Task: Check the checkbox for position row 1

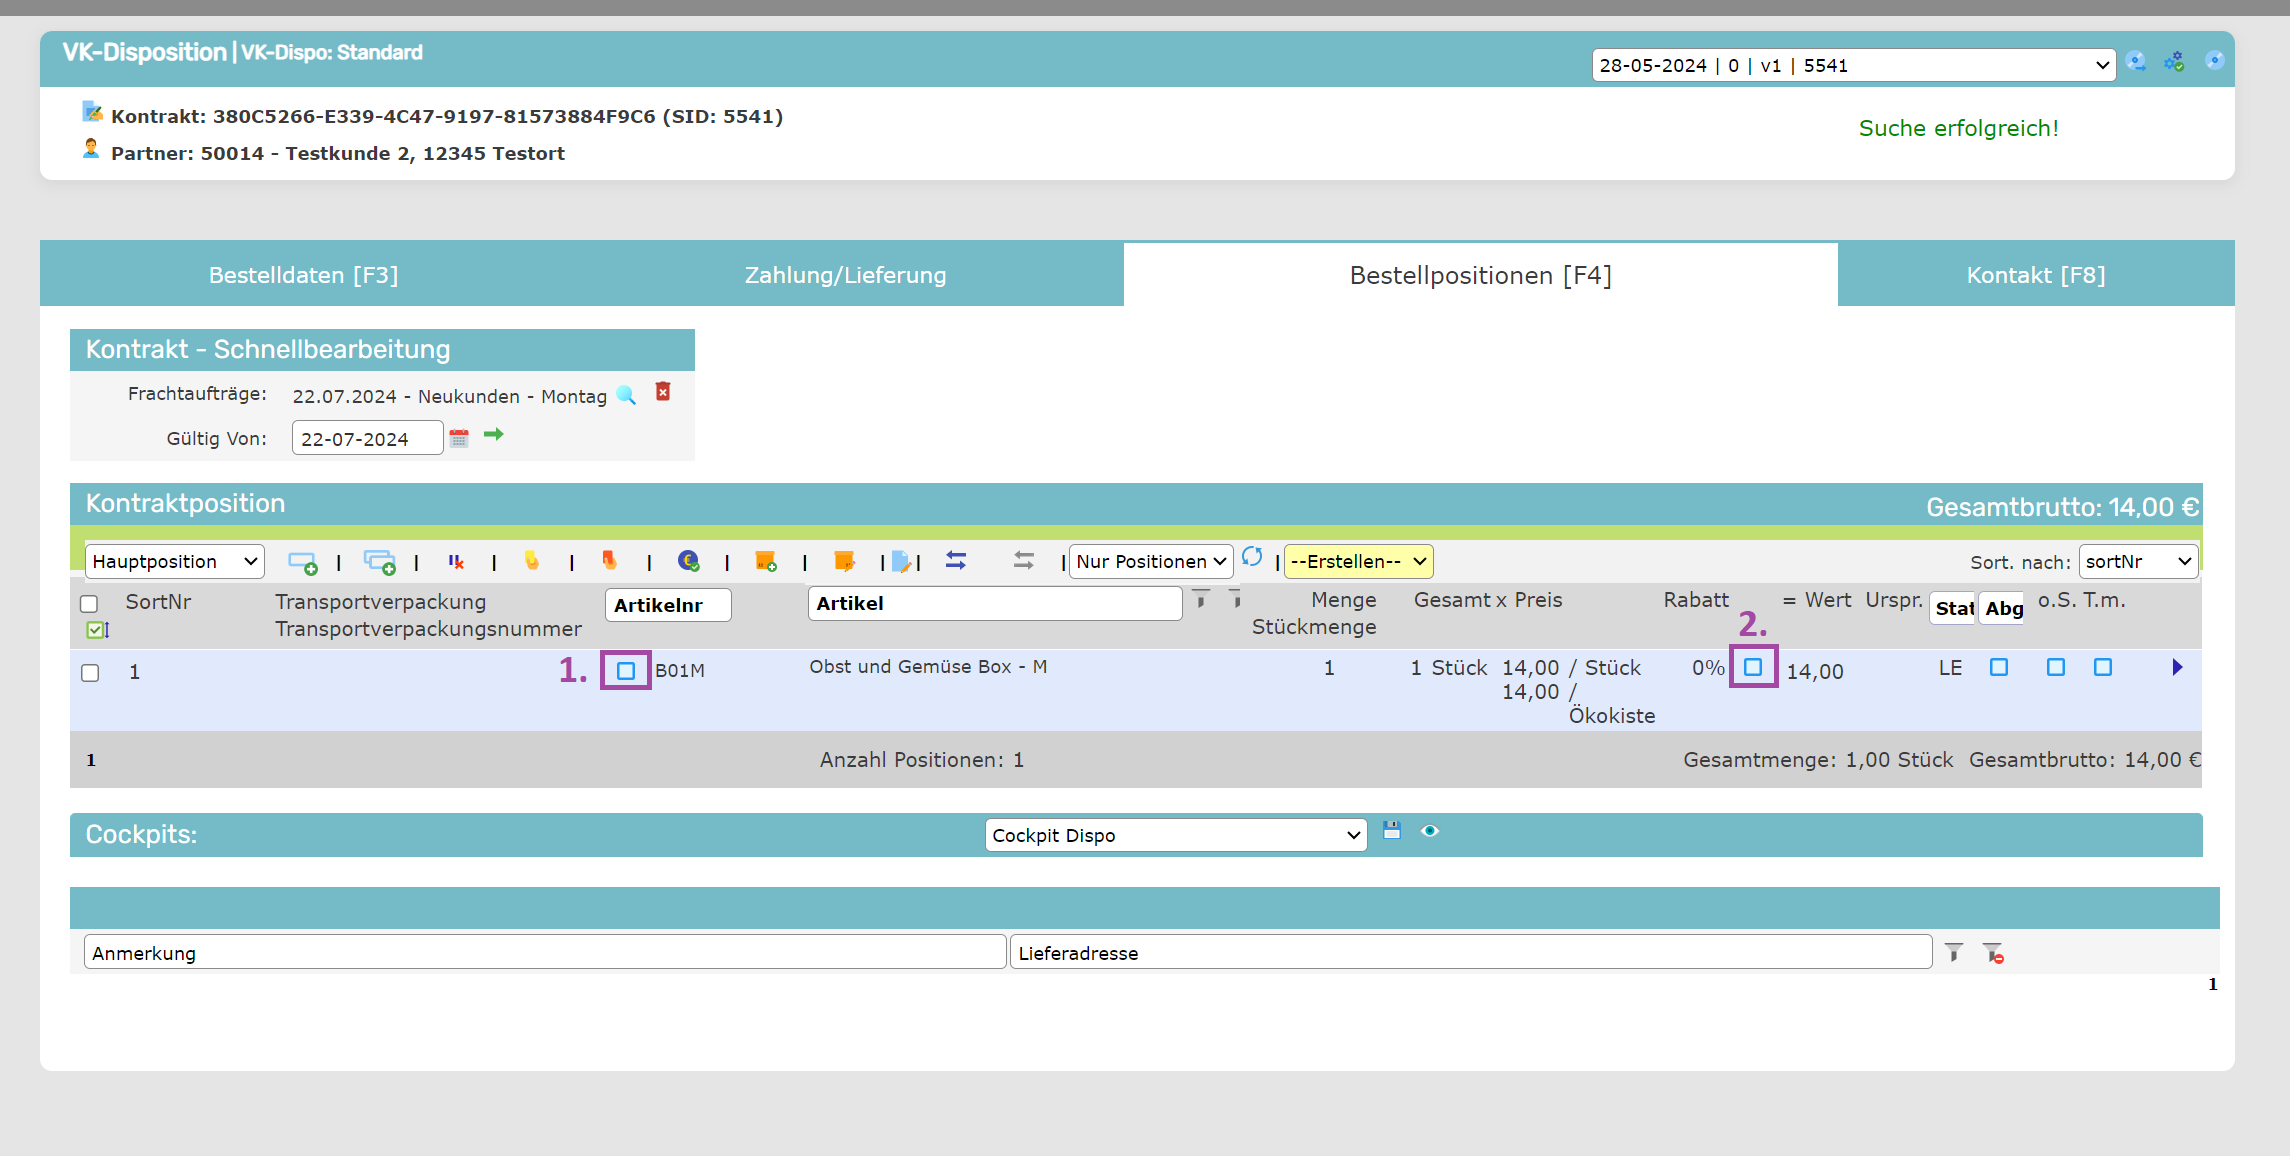Action: coord(90,673)
